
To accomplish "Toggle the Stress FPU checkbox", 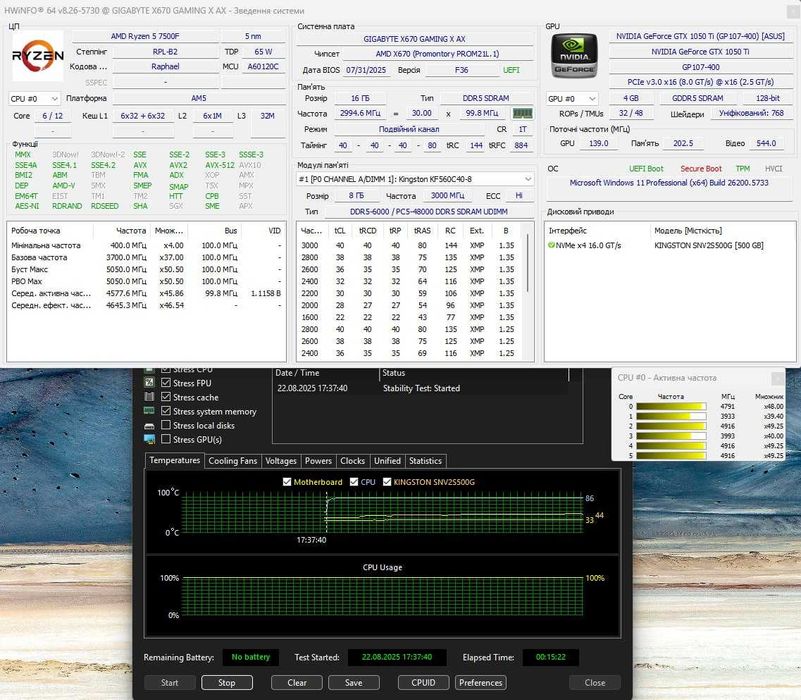I will tap(166, 383).
